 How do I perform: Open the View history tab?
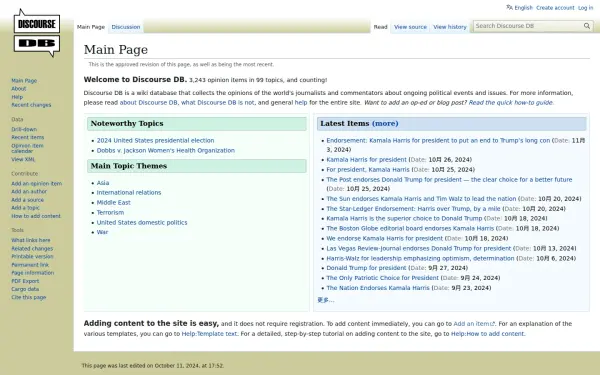tap(450, 27)
